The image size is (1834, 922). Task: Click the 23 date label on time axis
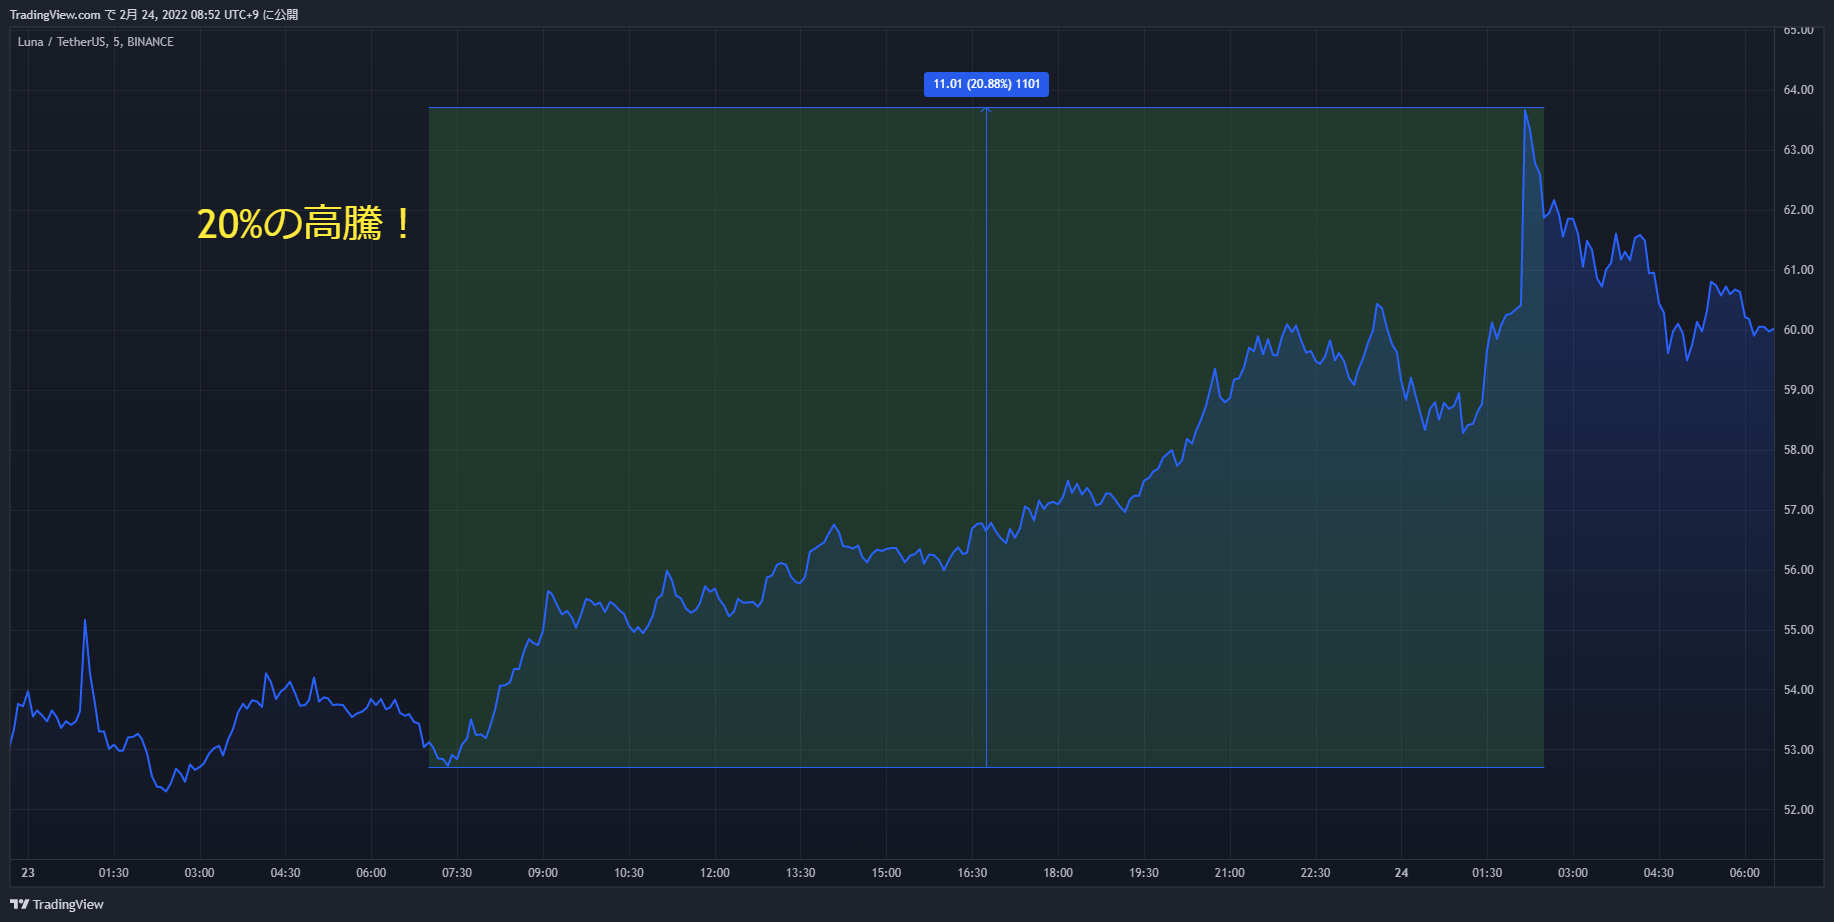click(28, 873)
